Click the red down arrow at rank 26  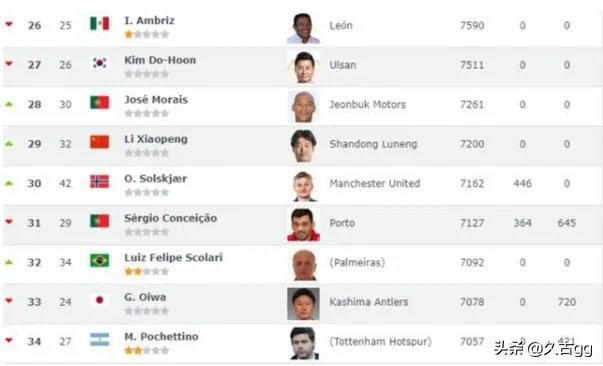[9, 24]
